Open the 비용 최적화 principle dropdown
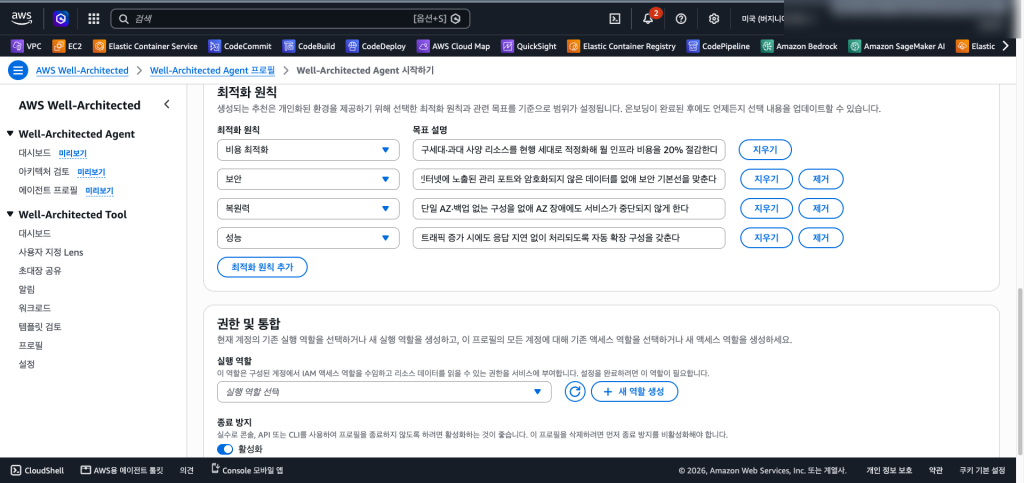 point(308,150)
